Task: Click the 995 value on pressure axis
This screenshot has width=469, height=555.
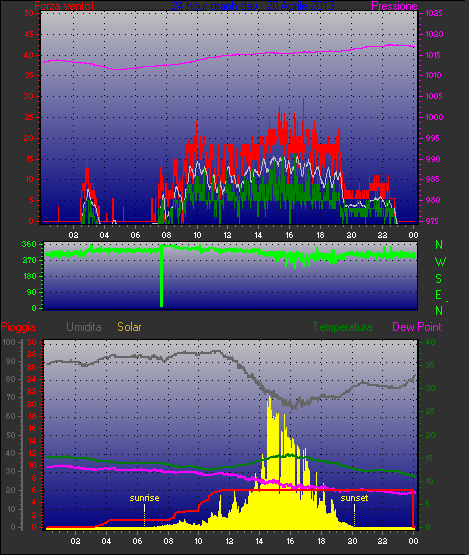Action: (x=432, y=138)
